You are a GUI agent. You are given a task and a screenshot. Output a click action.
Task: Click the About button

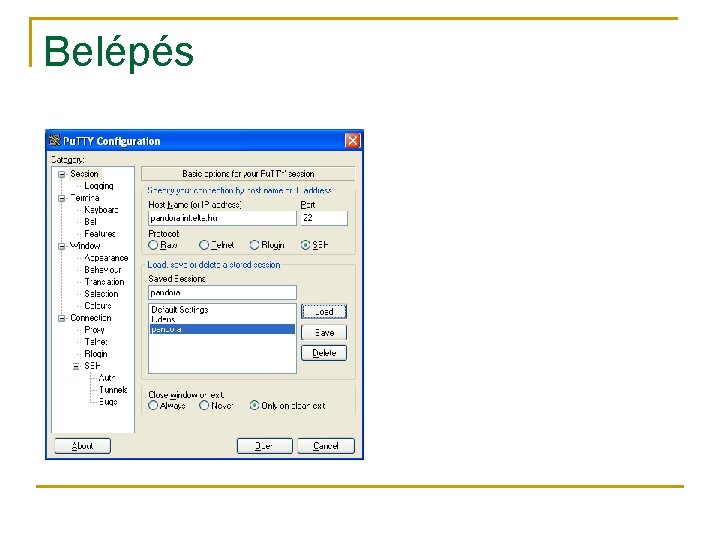pos(83,446)
